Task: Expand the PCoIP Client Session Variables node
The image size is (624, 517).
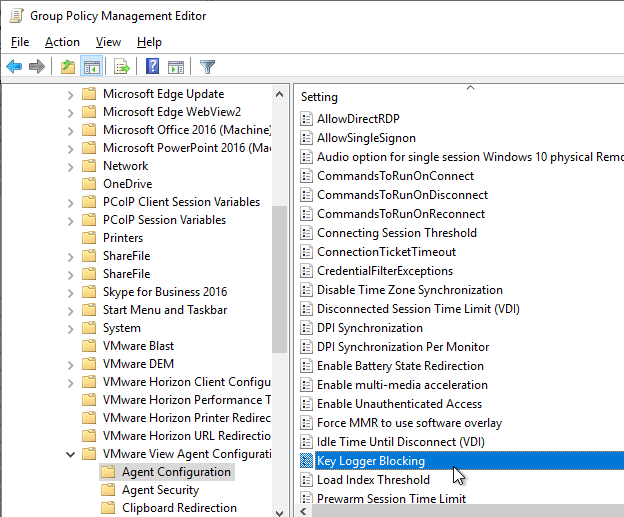Action: (70, 203)
